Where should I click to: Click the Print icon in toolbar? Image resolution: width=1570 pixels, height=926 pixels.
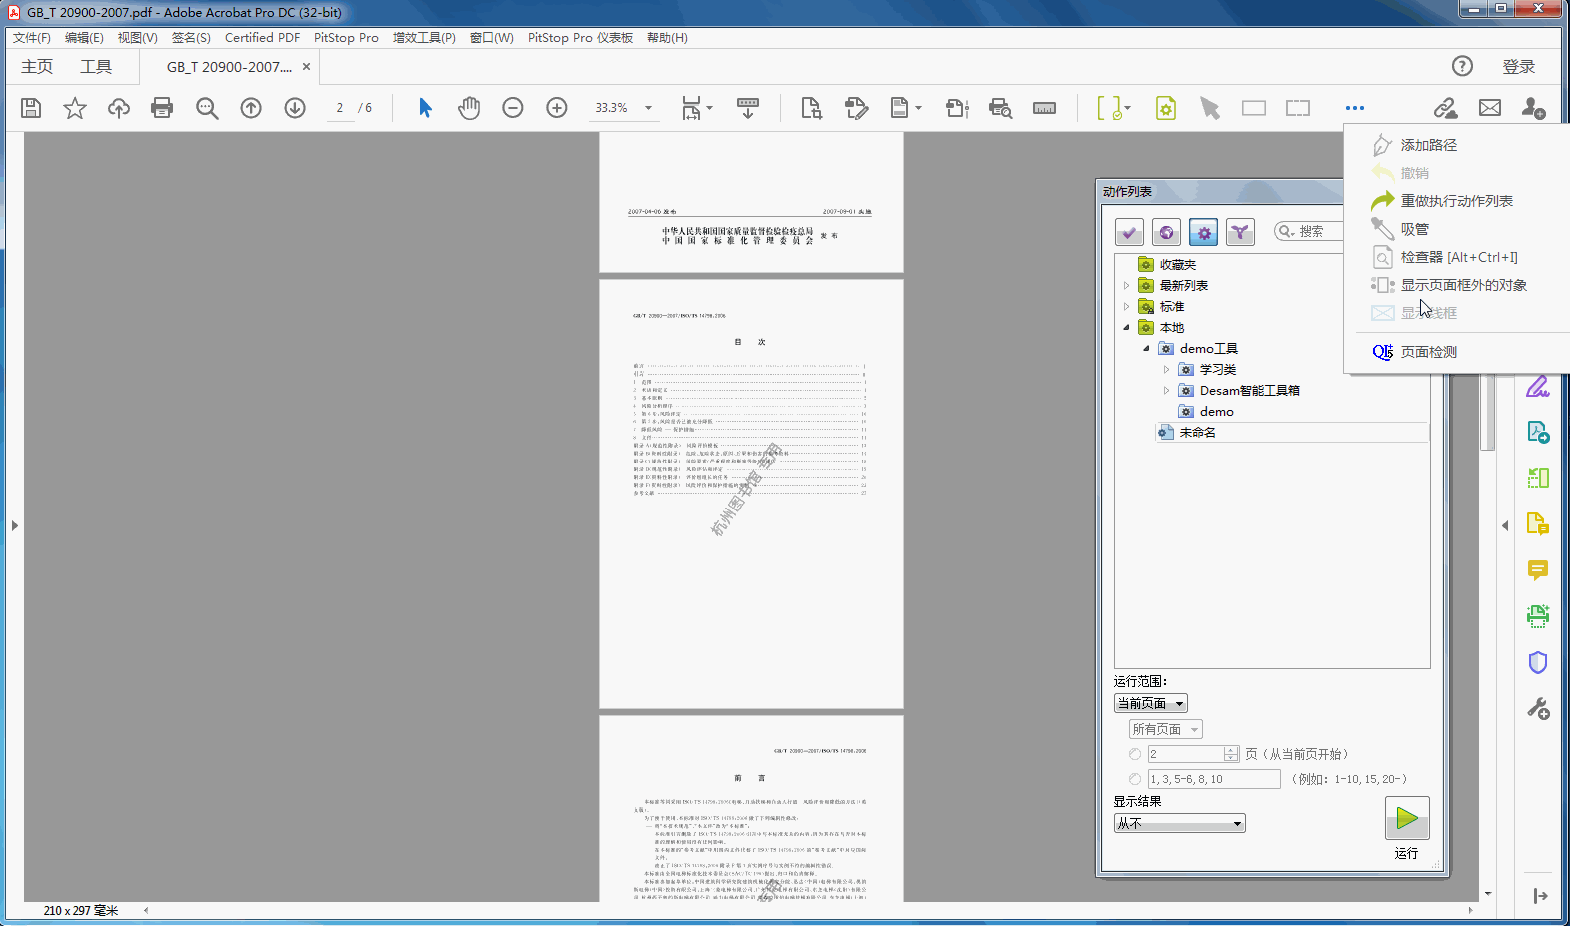point(162,108)
